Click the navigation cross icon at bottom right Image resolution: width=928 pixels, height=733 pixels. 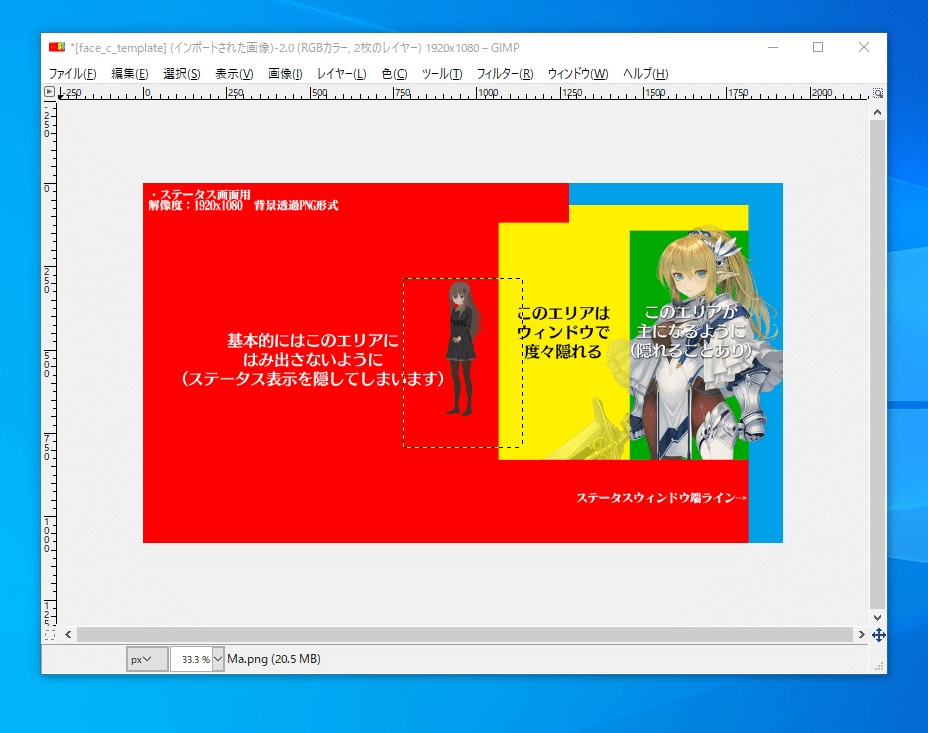pos(878,635)
